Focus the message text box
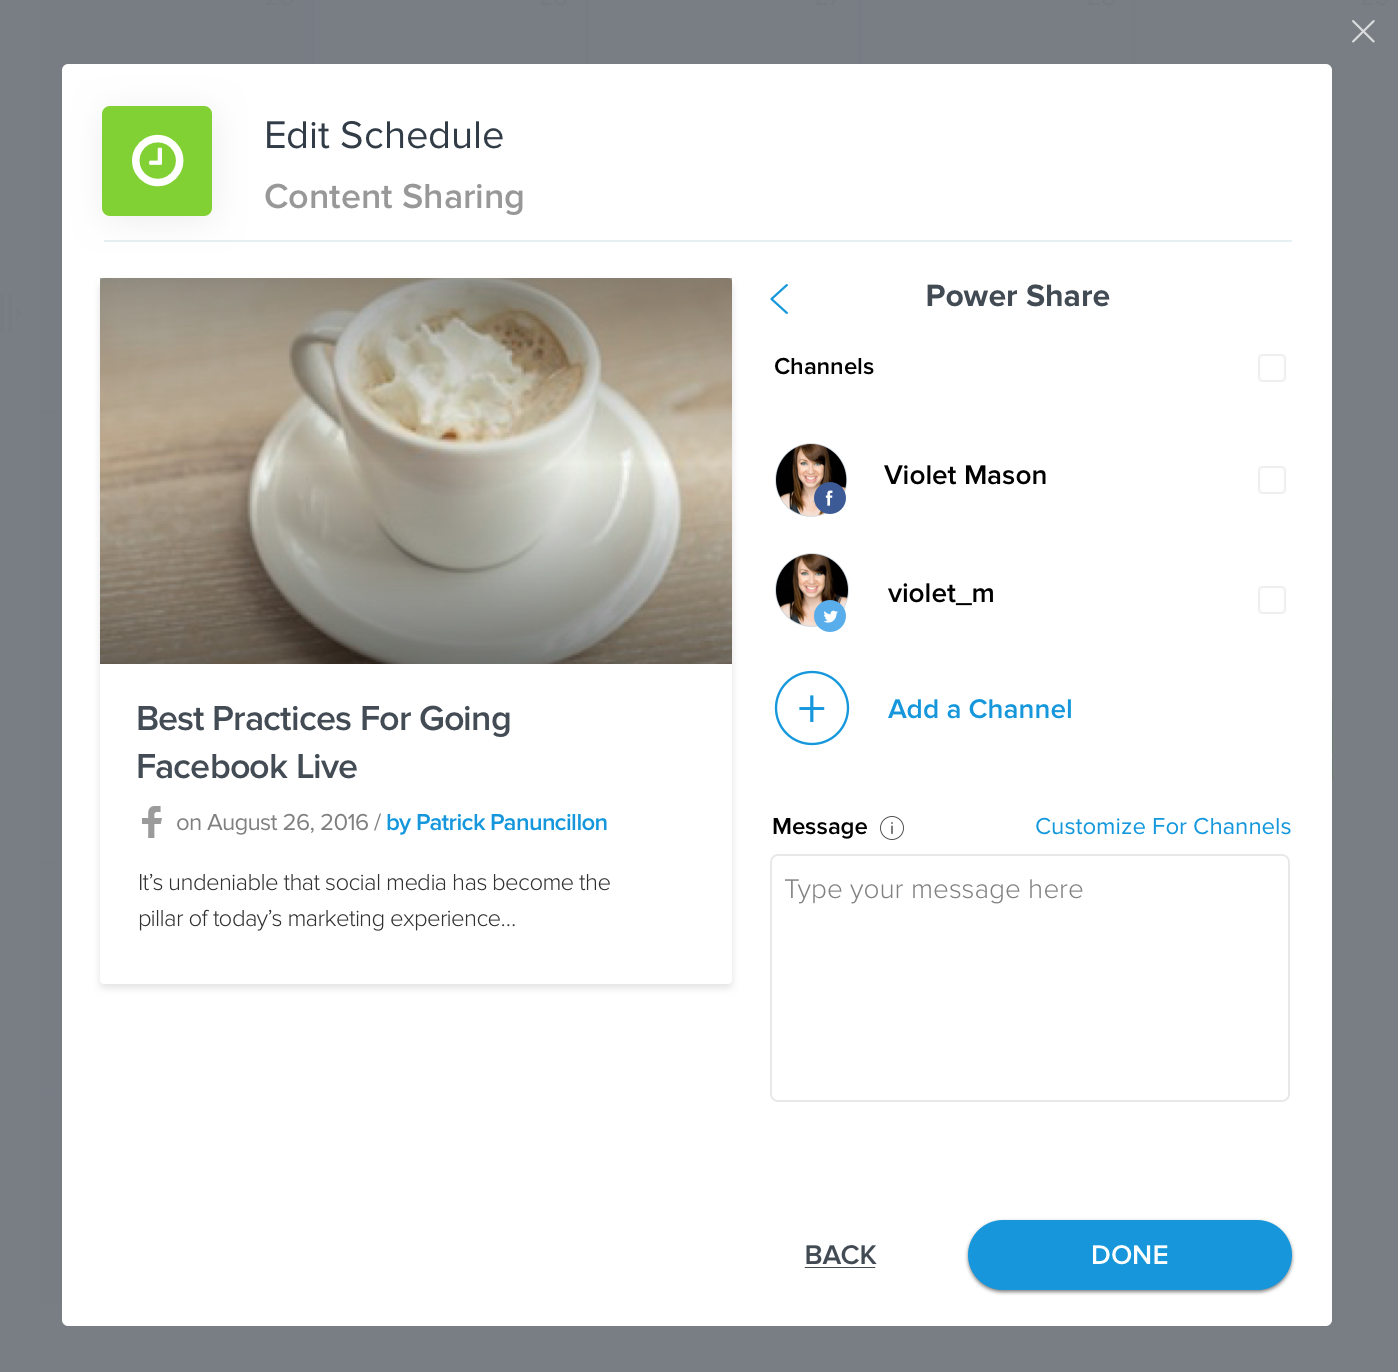 coord(1030,978)
